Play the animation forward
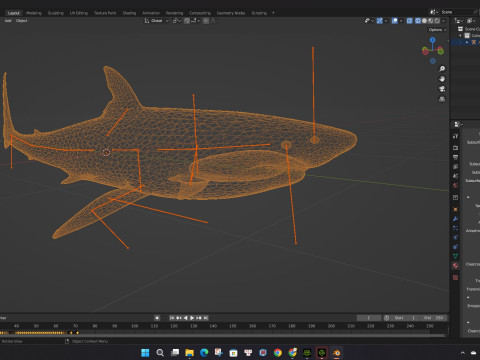The width and height of the screenshot is (480, 360). point(192,318)
